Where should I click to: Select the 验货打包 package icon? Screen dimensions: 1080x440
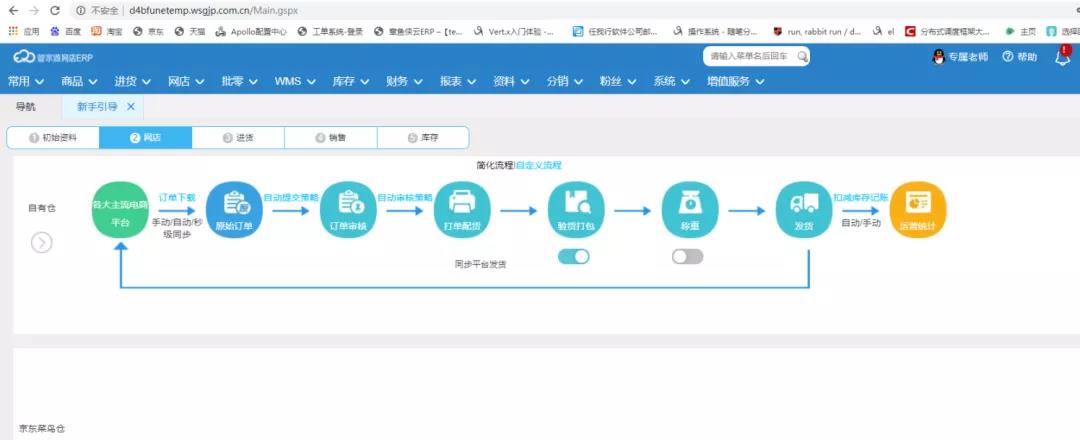(576, 208)
